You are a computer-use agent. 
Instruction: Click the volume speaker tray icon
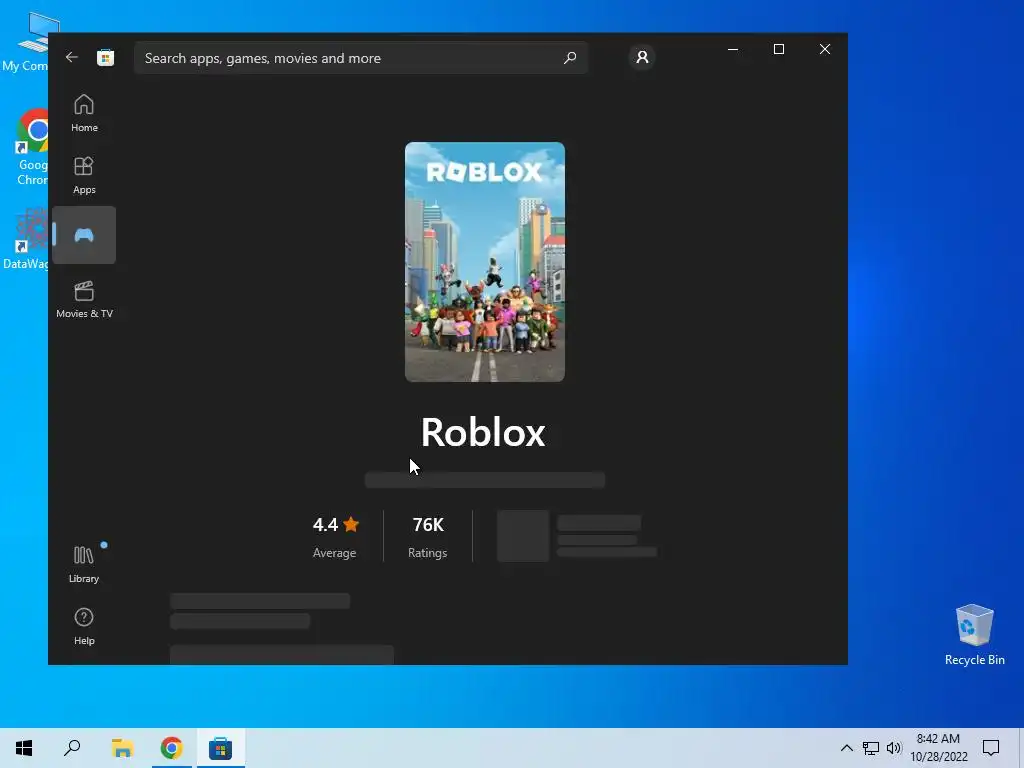(x=894, y=748)
